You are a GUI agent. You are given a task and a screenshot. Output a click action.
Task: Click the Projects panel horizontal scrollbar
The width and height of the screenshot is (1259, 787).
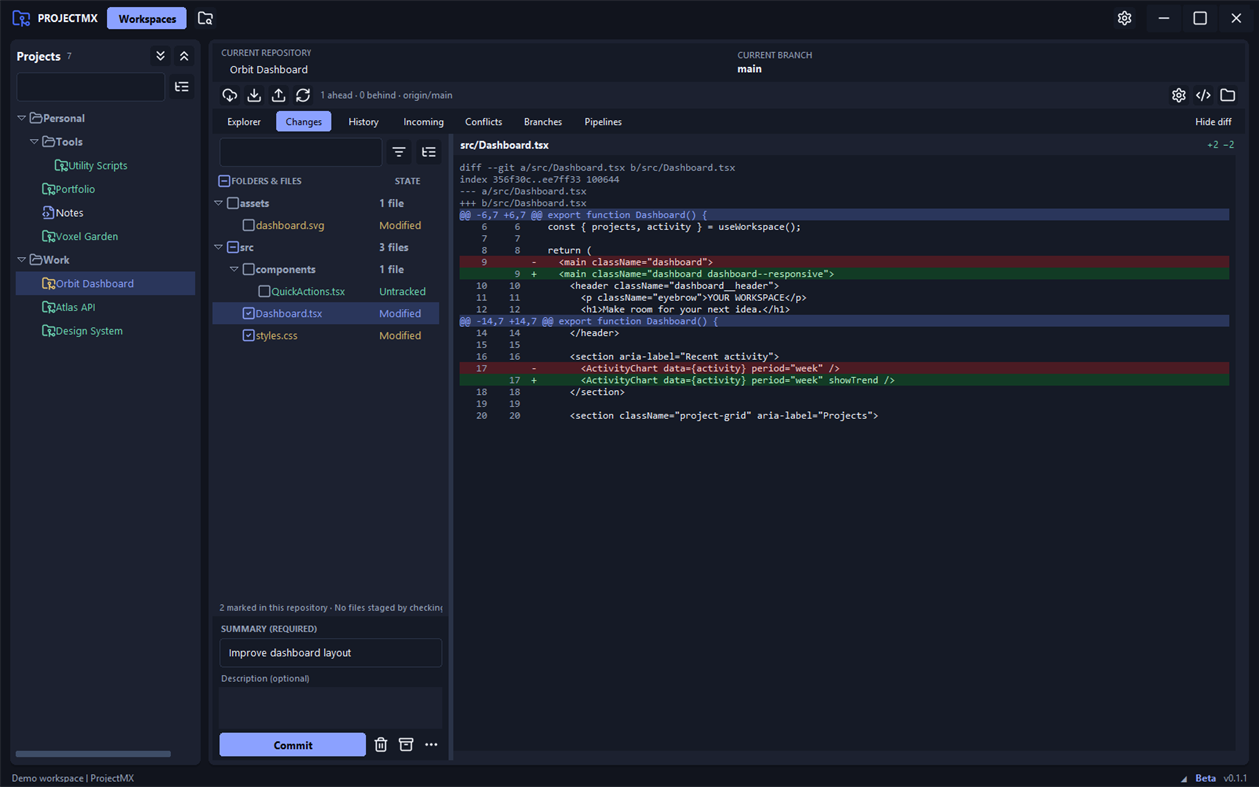point(93,754)
